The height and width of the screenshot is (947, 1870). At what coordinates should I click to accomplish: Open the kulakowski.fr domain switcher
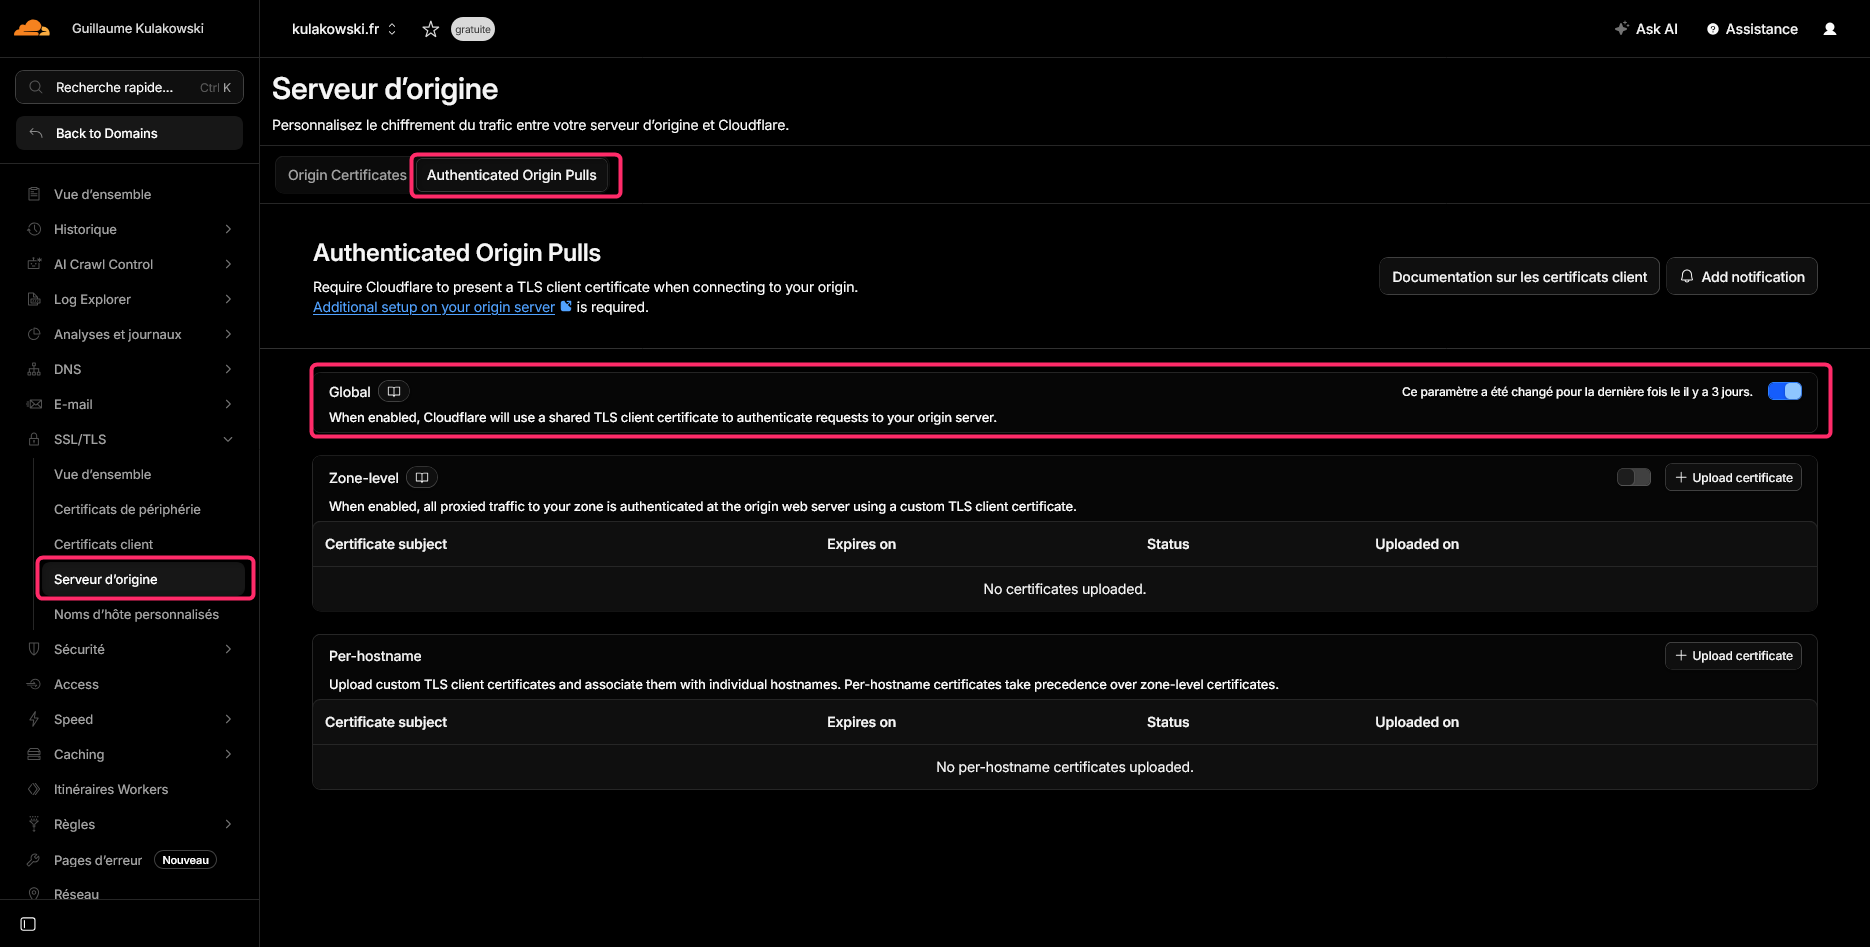tap(344, 29)
